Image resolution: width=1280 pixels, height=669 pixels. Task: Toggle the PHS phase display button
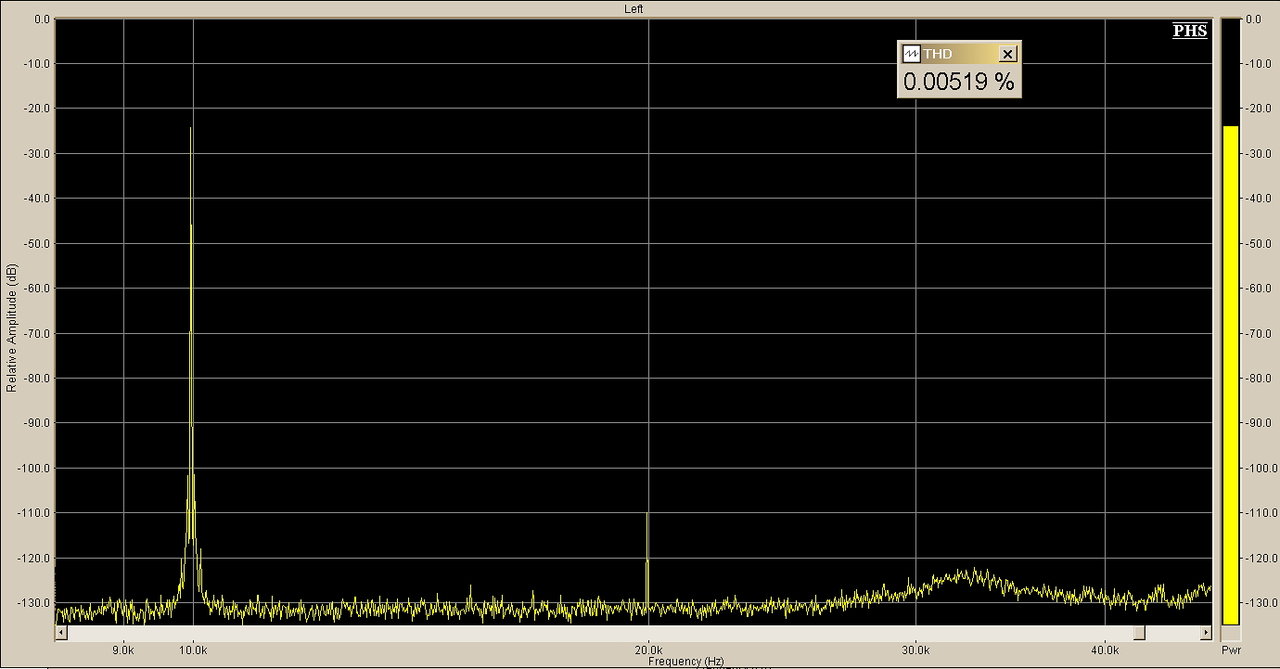point(1190,31)
